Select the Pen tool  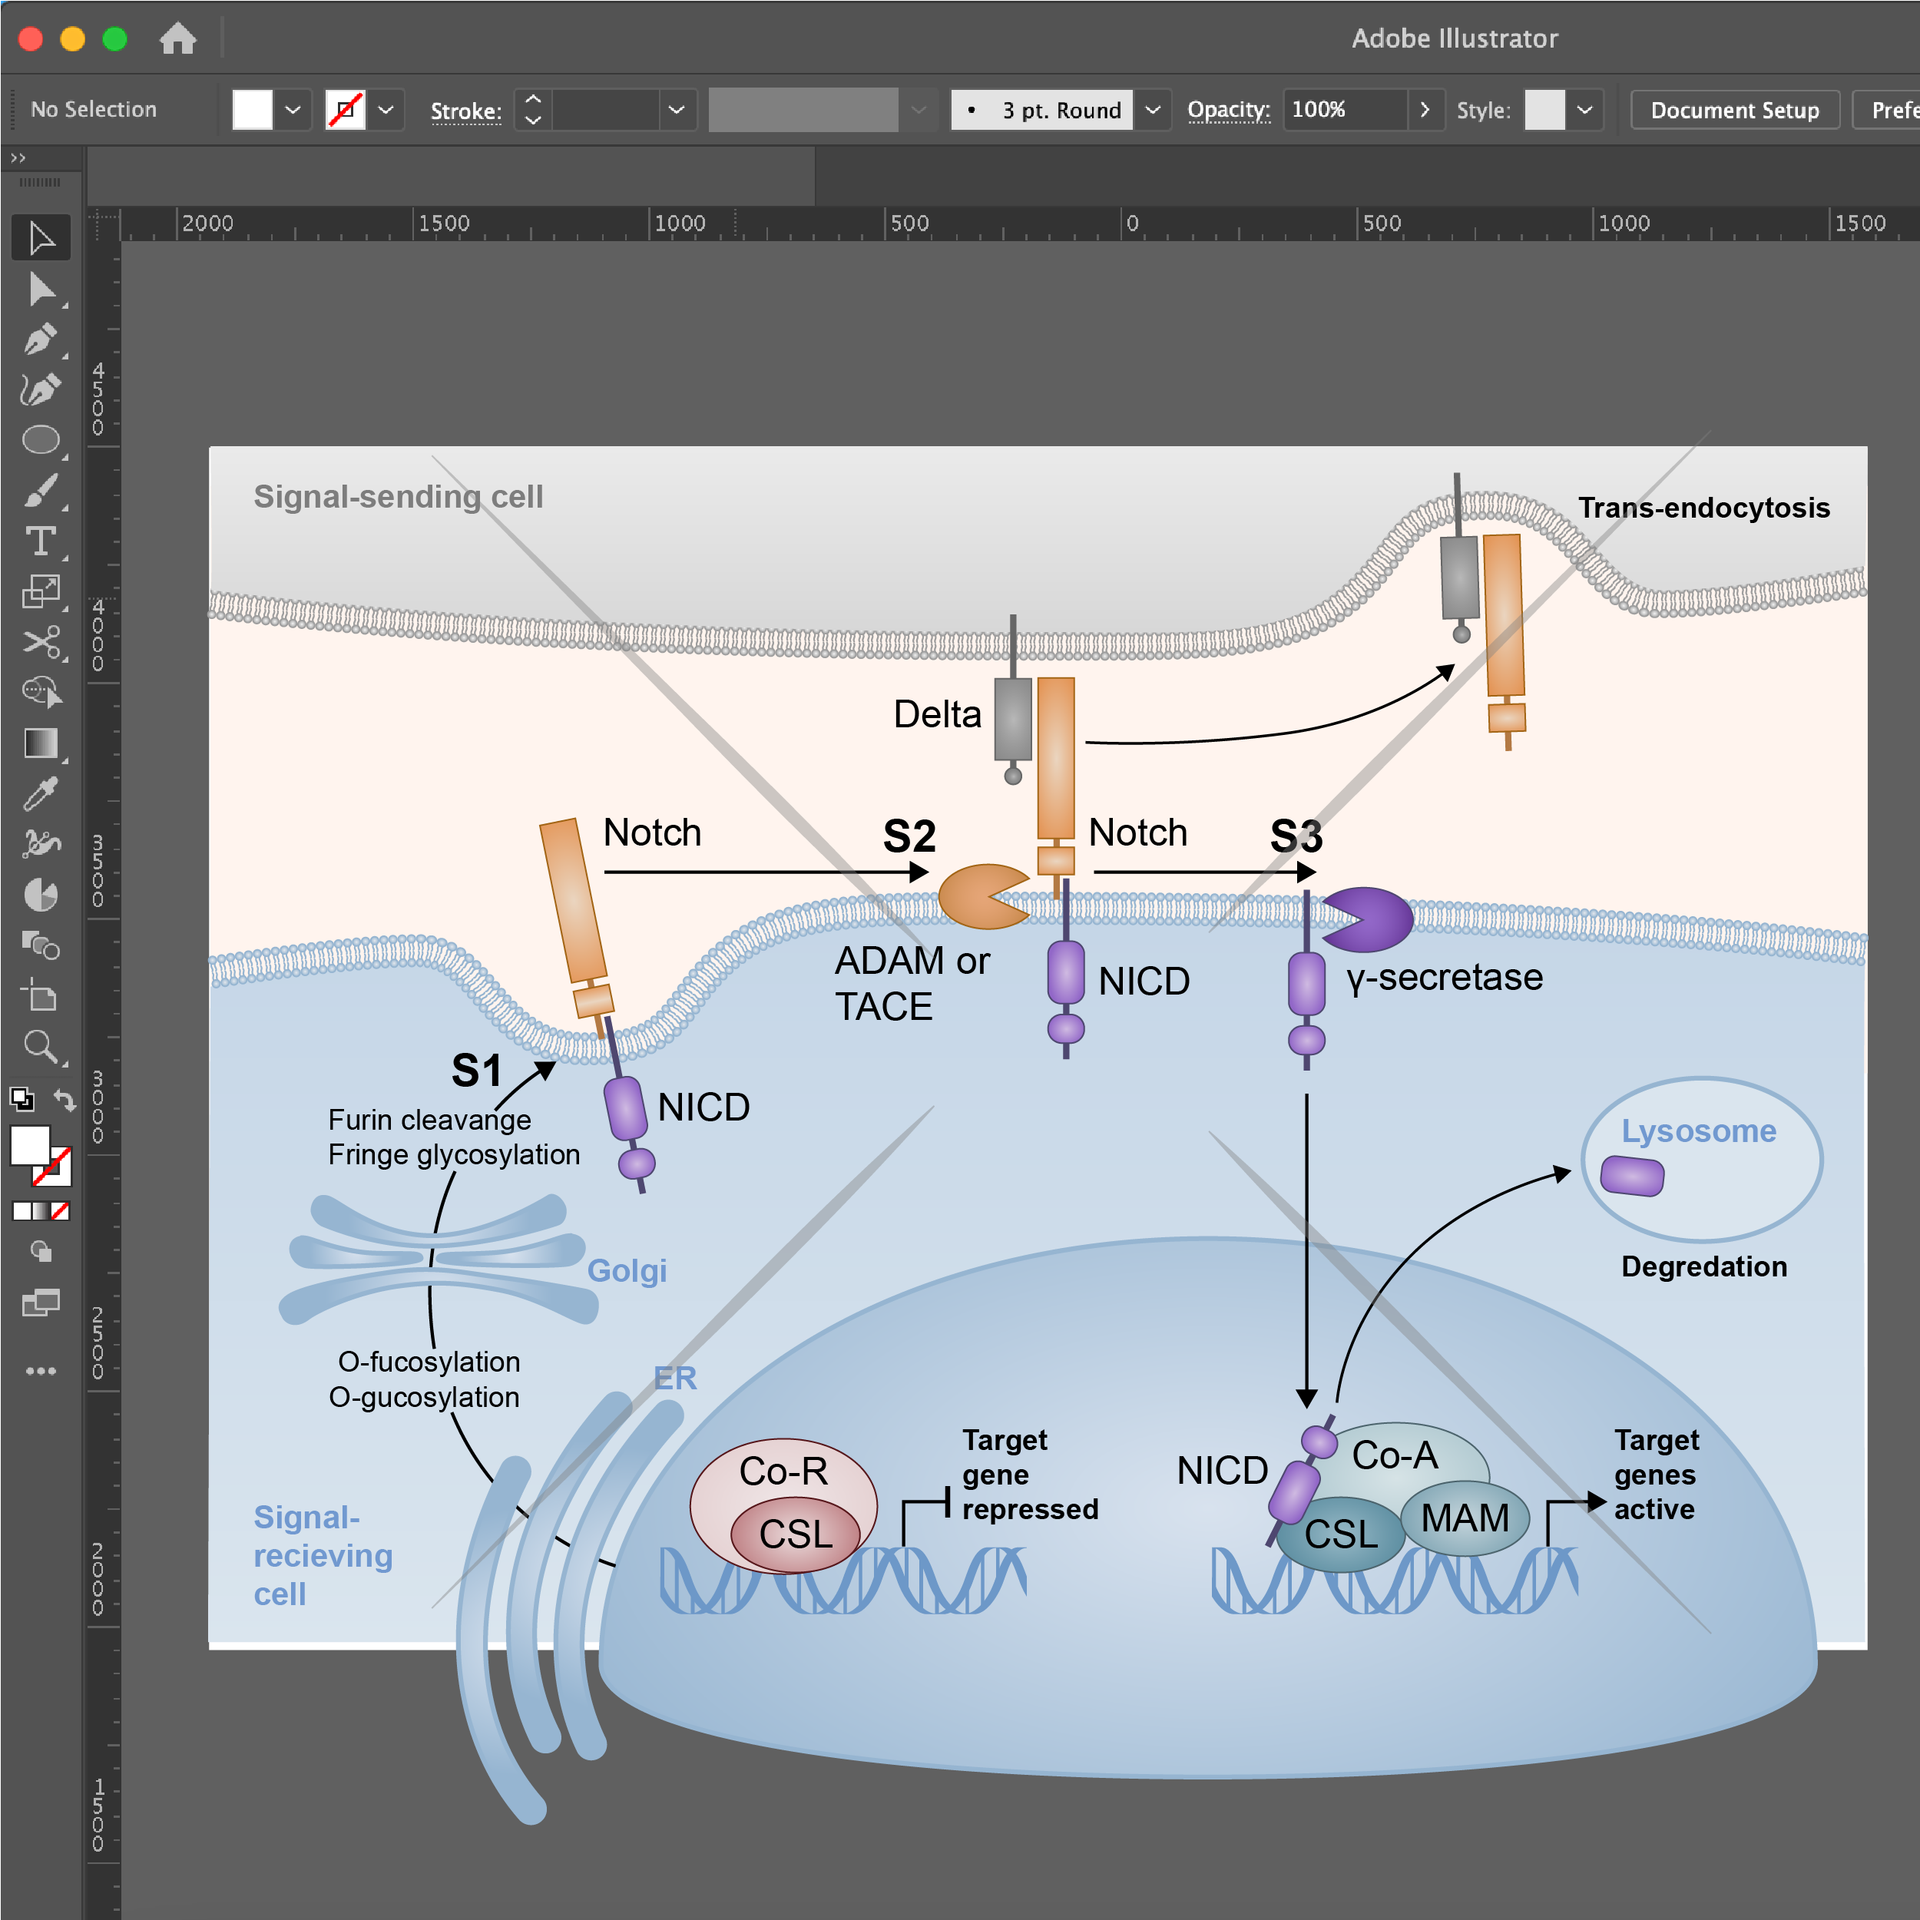(x=41, y=340)
